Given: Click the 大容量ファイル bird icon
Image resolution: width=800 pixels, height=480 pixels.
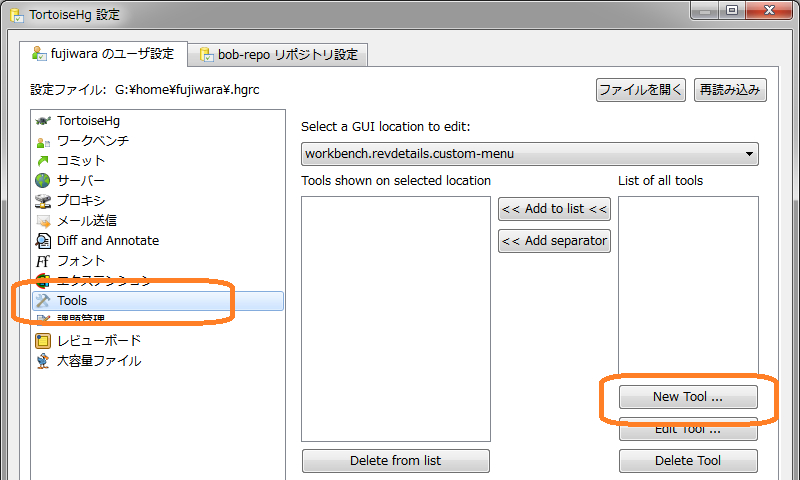Looking at the screenshot, I should click(x=43, y=361).
